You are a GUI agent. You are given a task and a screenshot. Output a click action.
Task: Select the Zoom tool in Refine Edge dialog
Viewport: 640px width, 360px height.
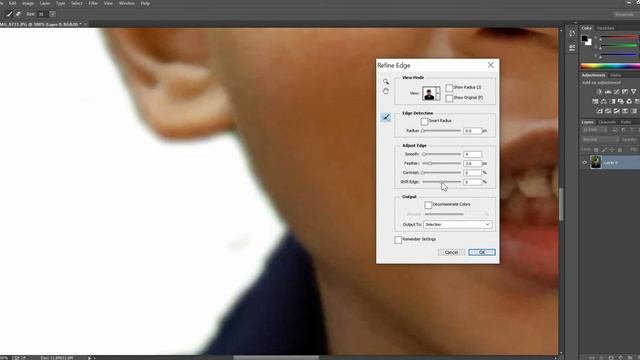tap(386, 82)
